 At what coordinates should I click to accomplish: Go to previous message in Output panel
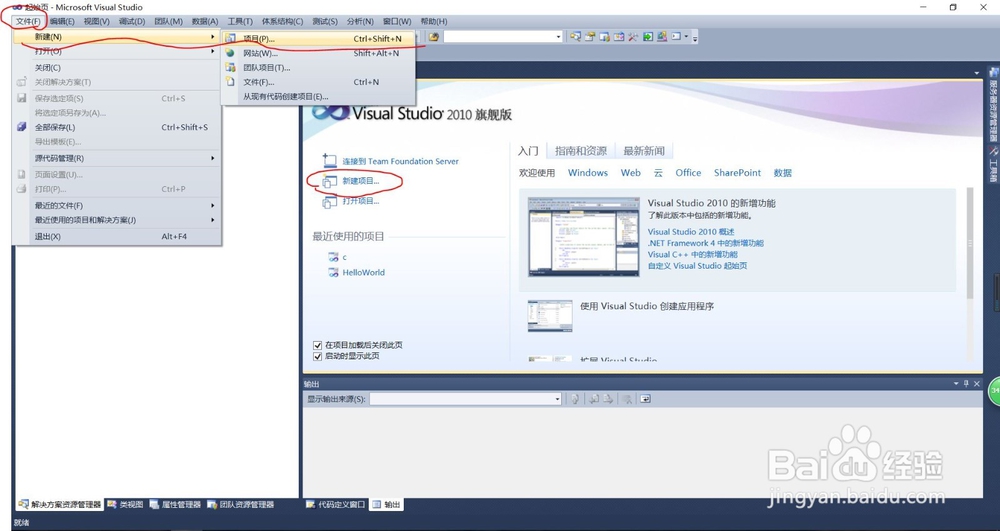[594, 399]
